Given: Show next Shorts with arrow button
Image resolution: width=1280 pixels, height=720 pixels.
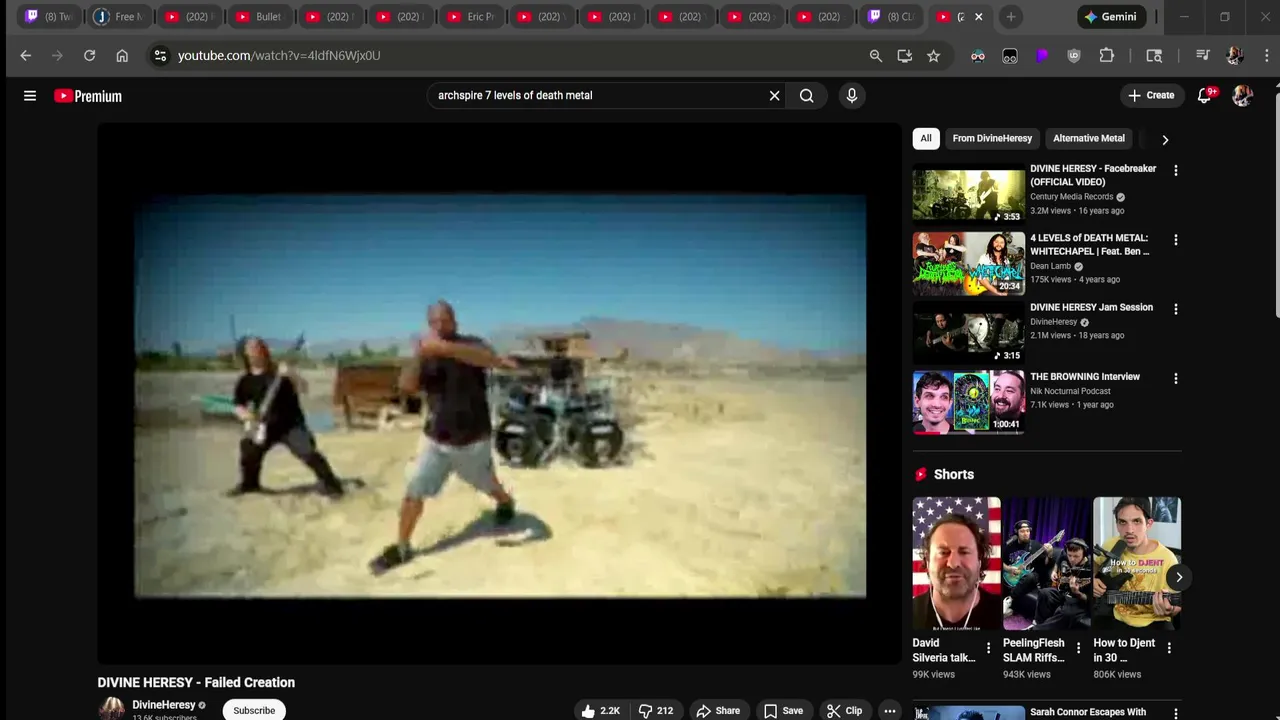Looking at the screenshot, I should click(1179, 577).
